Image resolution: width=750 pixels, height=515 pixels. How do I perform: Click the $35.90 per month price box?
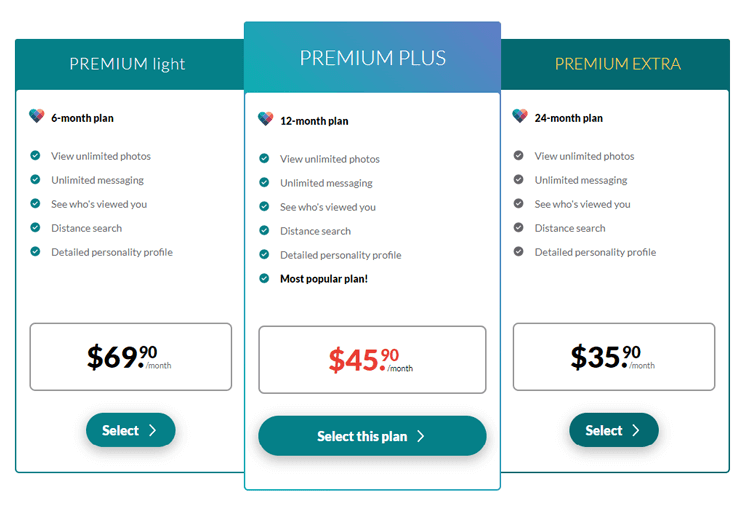point(614,357)
